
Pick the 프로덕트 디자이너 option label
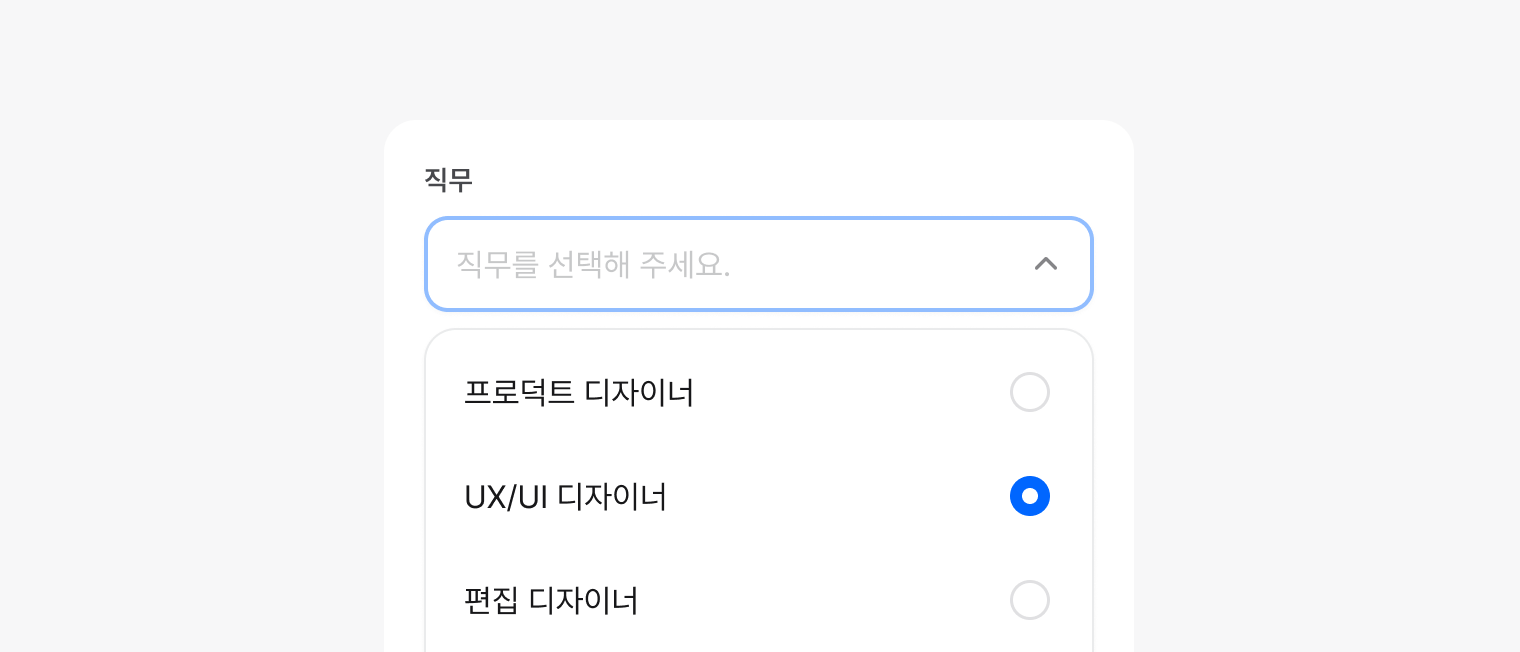[x=579, y=392]
